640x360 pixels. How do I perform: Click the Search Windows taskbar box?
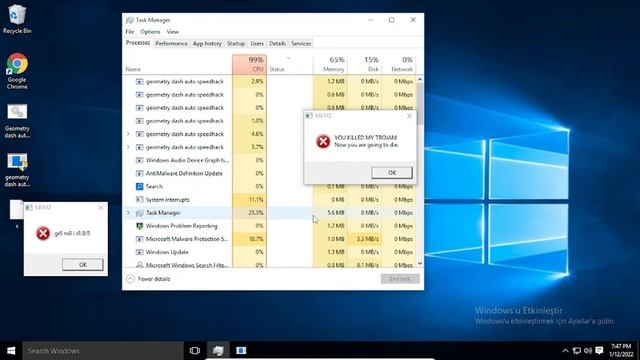click(103, 351)
